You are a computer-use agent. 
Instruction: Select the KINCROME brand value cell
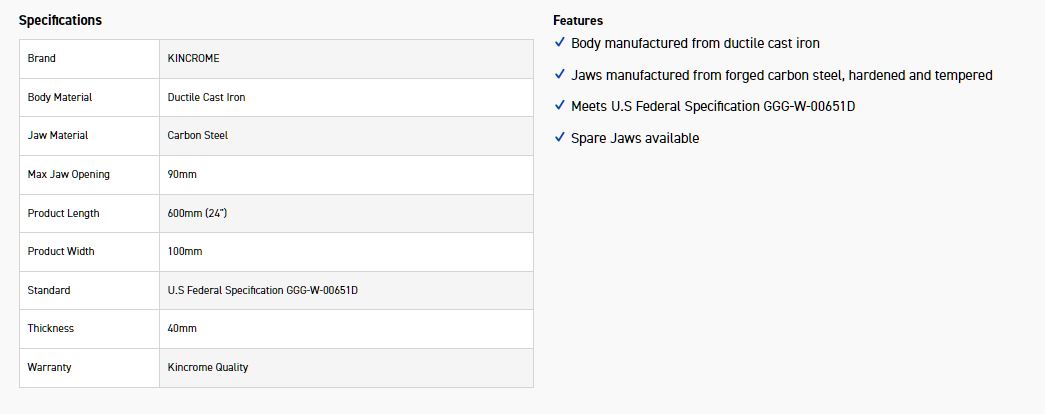[194, 58]
